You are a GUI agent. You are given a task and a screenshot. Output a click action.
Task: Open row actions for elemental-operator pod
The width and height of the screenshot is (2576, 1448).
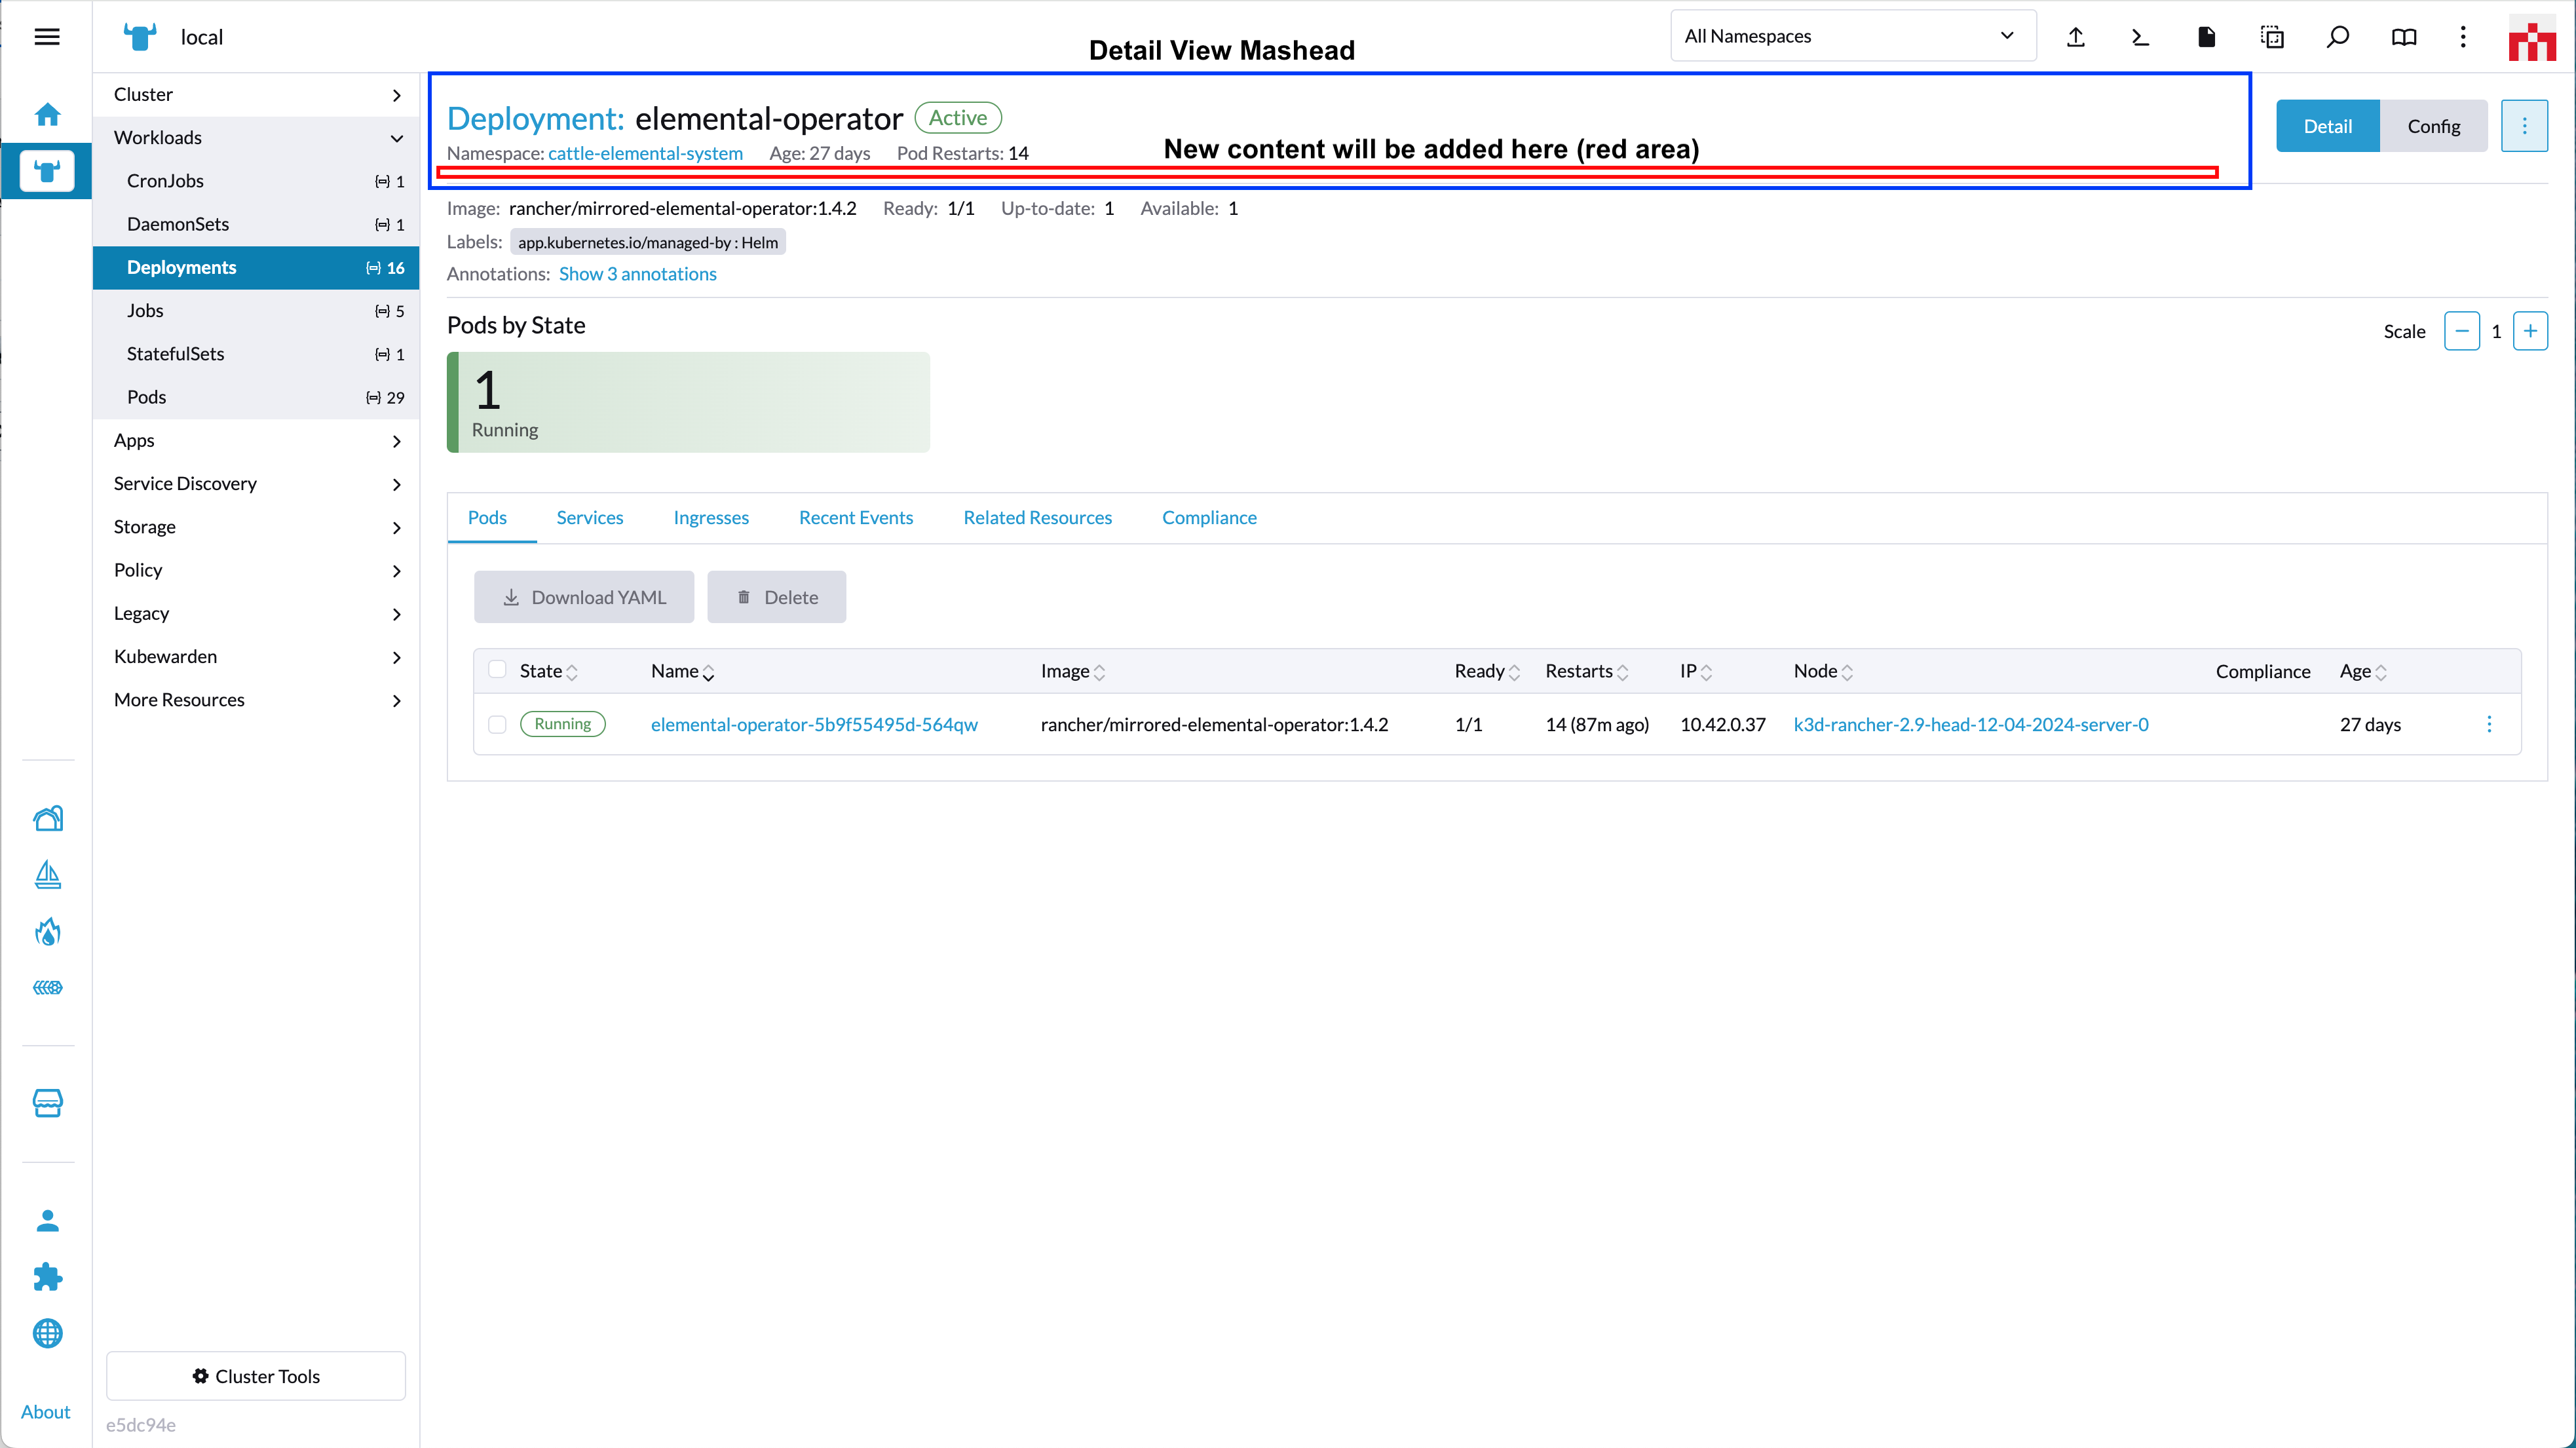click(2489, 724)
